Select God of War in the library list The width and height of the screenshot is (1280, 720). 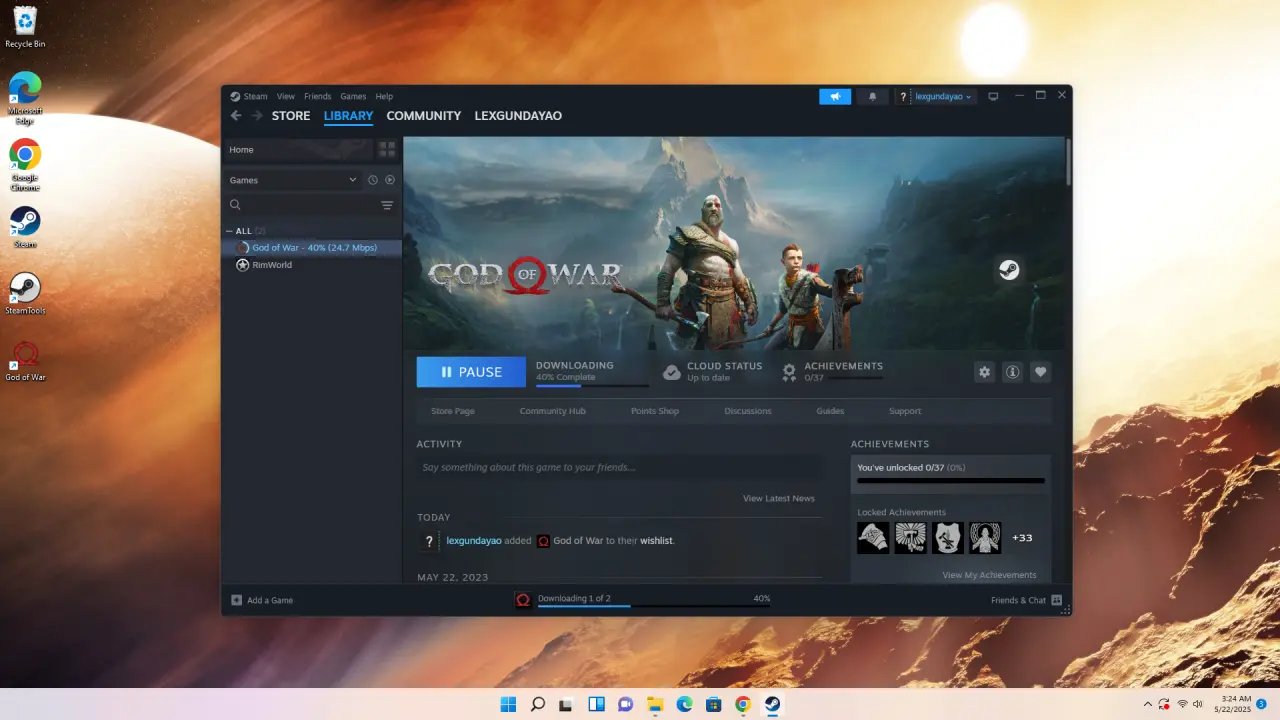click(x=312, y=247)
